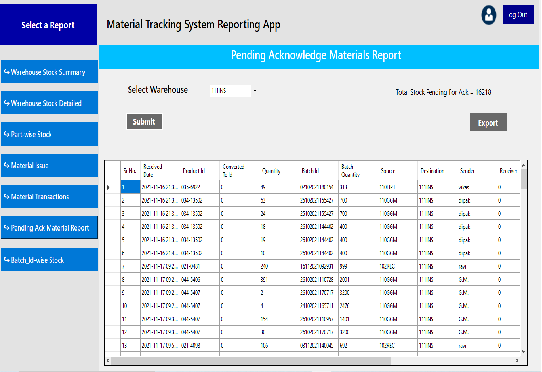Go to Material Transactions report
The height and width of the screenshot is (372, 542).
point(49,196)
